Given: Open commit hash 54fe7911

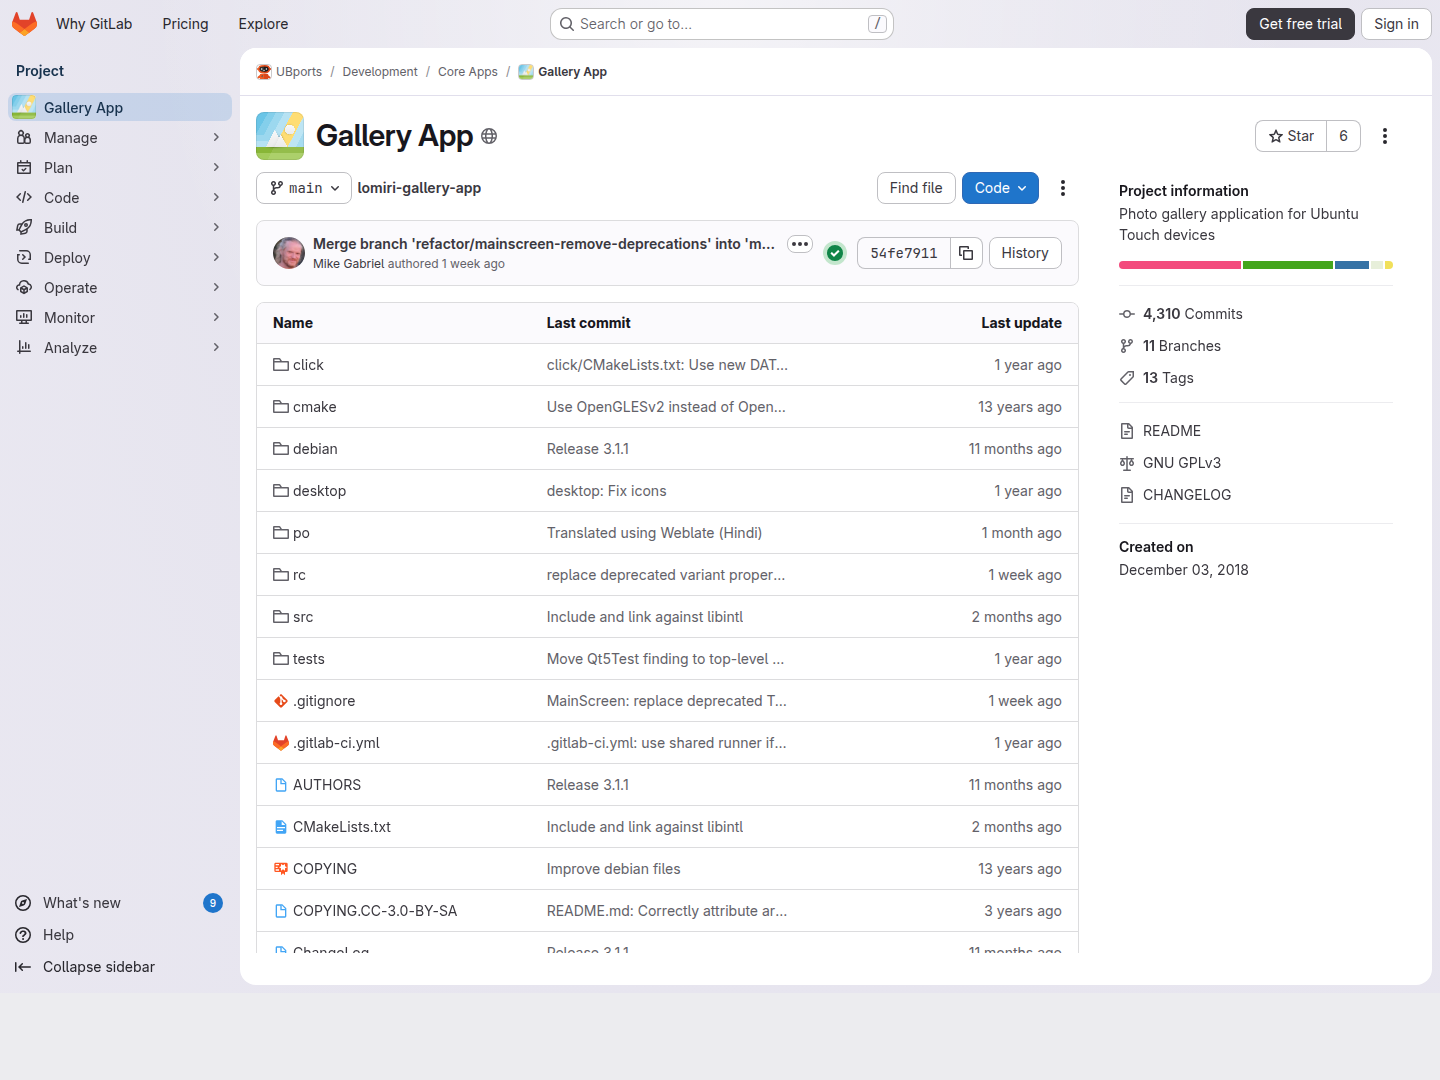Looking at the screenshot, I should (x=904, y=253).
